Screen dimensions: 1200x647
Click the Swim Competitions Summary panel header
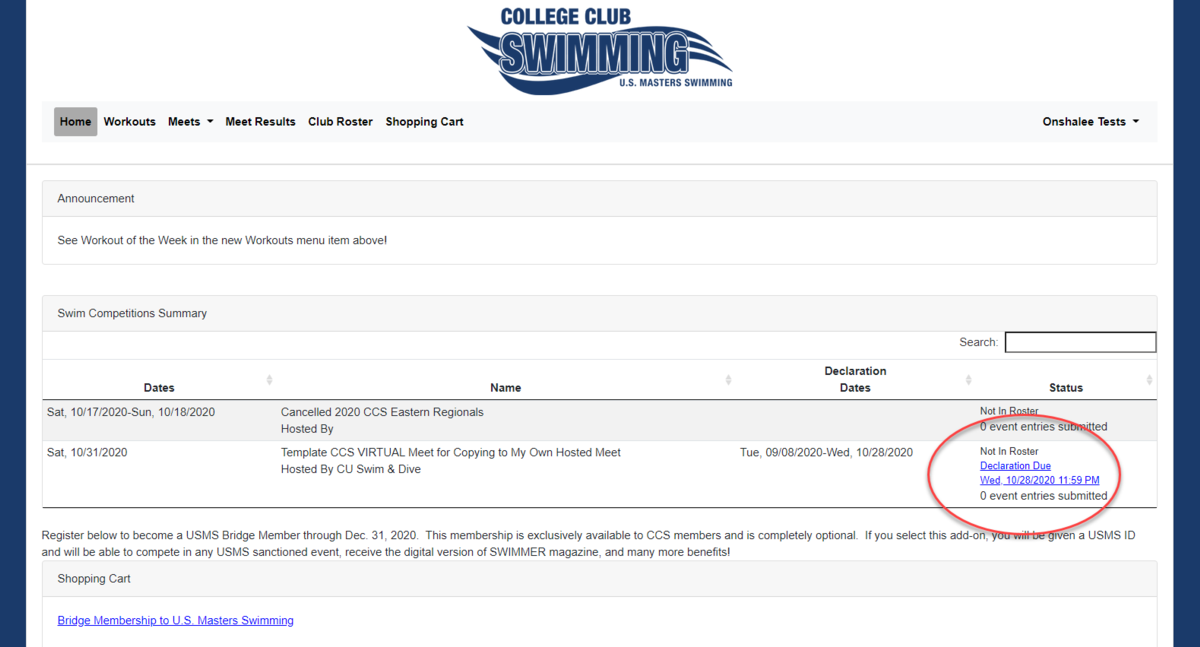[x=599, y=313]
